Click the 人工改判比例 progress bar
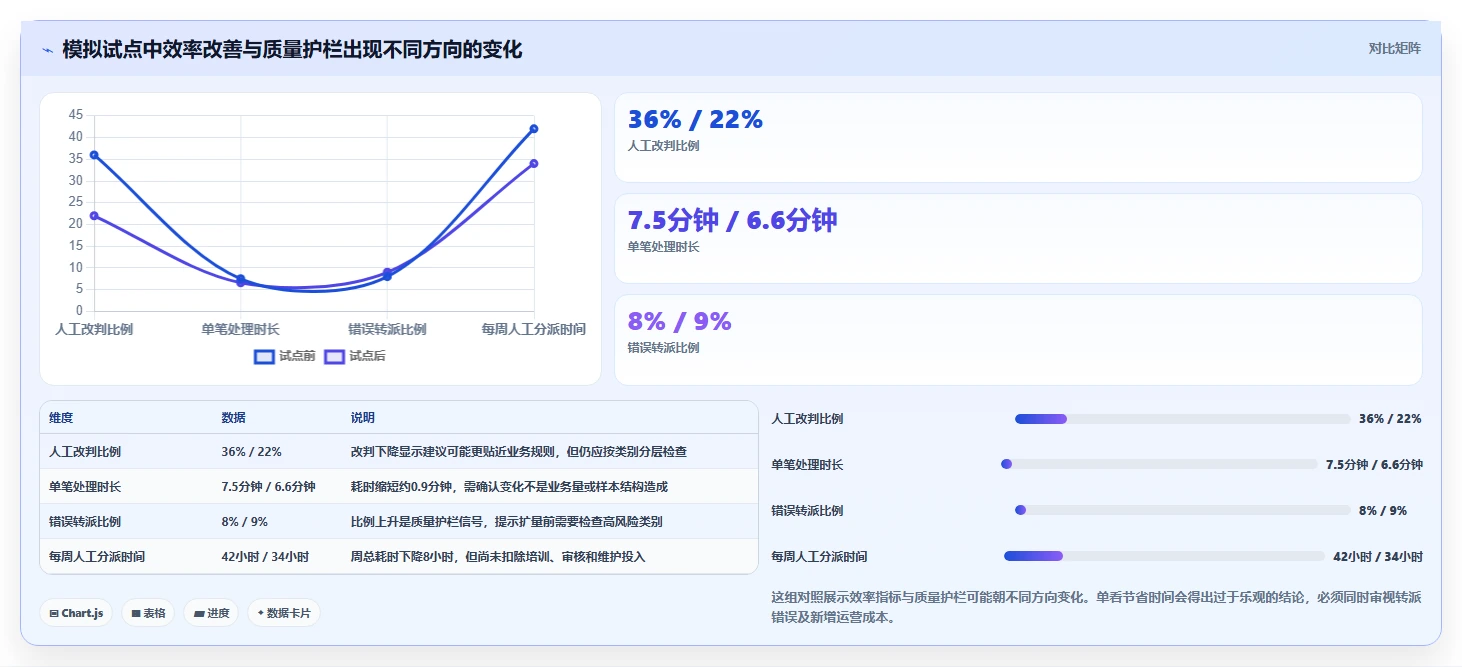This screenshot has width=1462, height=667. point(1182,419)
